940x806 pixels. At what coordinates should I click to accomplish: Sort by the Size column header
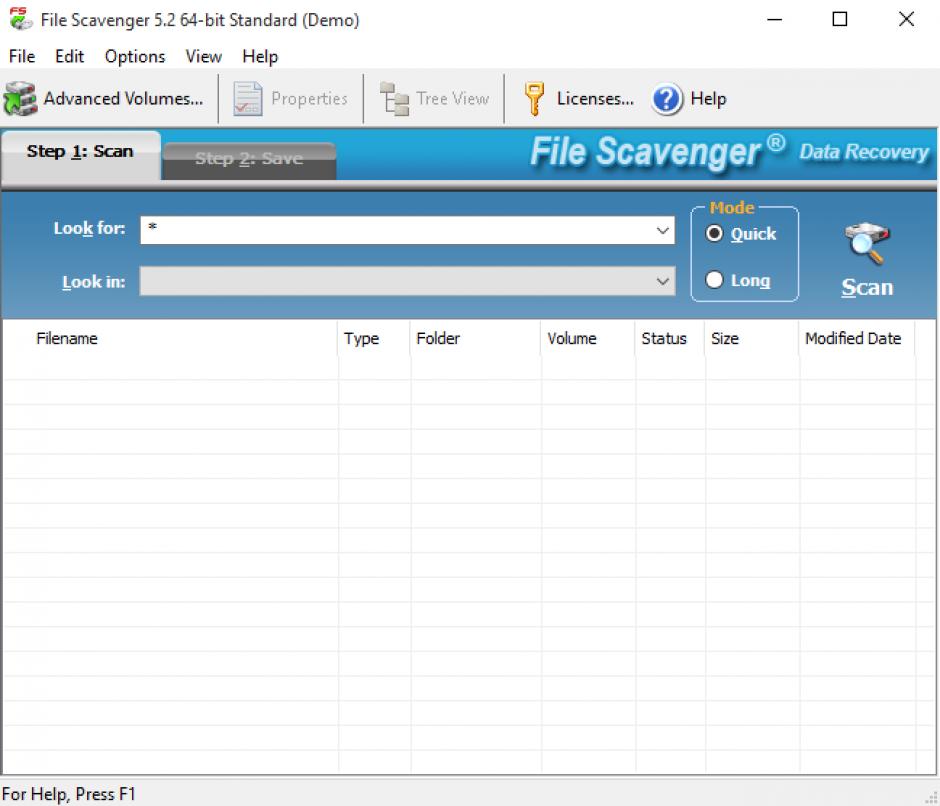tap(752, 339)
